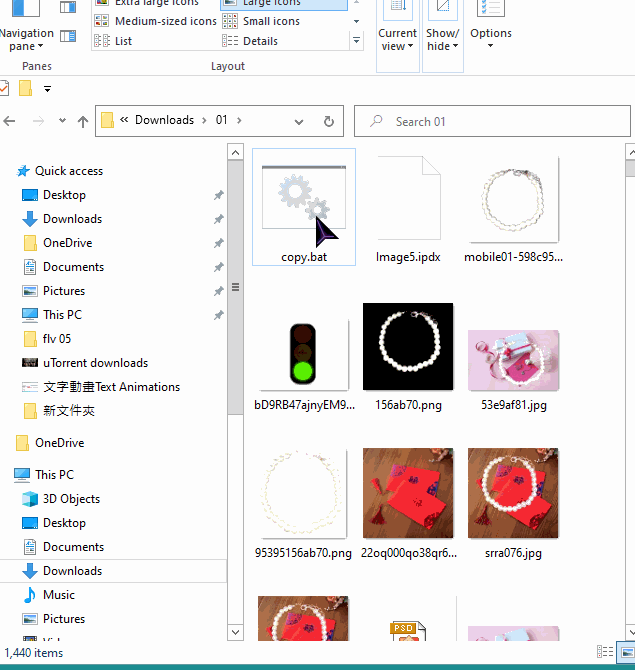Open address bar history dropdown
Image resolution: width=635 pixels, height=670 pixels.
click(299, 122)
